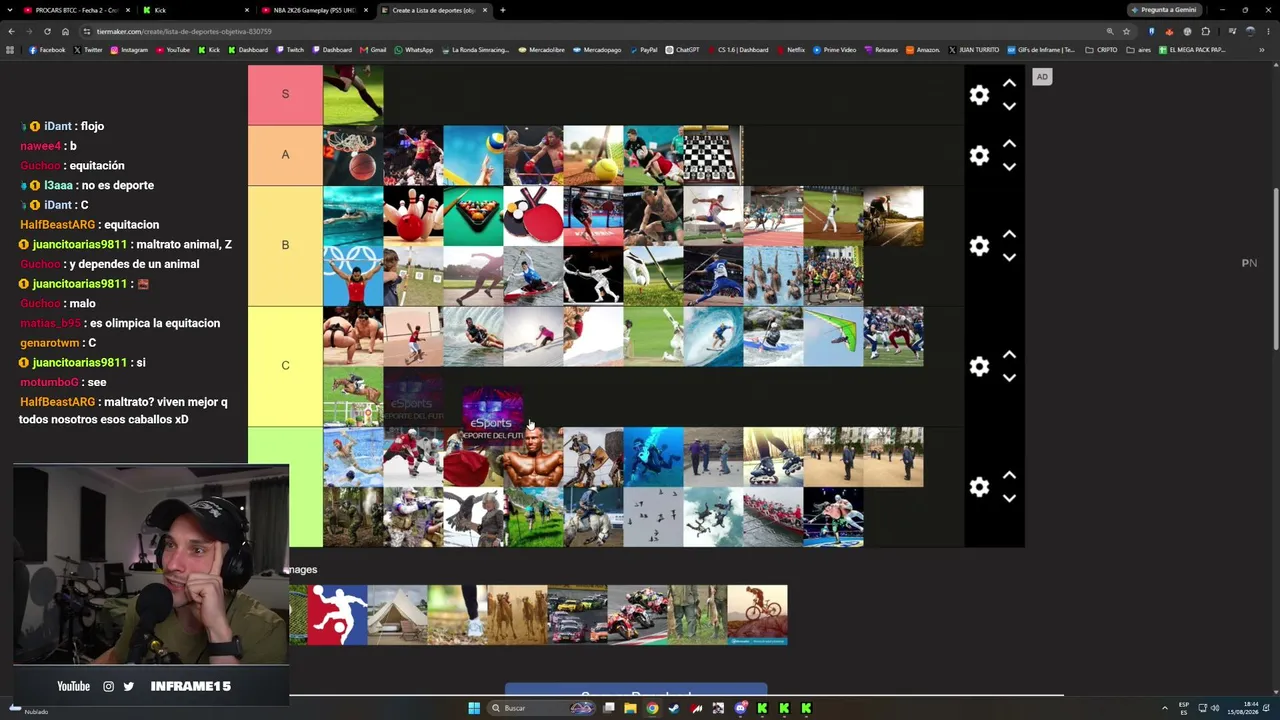Open the Mercadolibre bookmark
This screenshot has width=1280, height=720.
click(x=540, y=50)
